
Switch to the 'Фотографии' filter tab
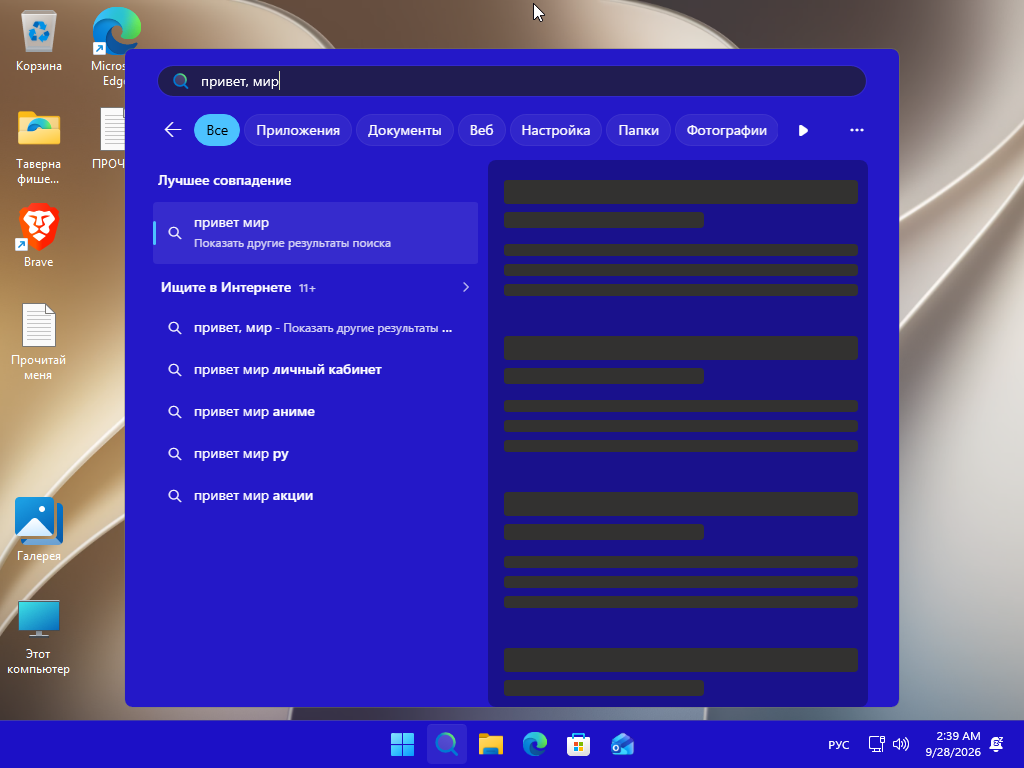pyautogui.click(x=726, y=130)
